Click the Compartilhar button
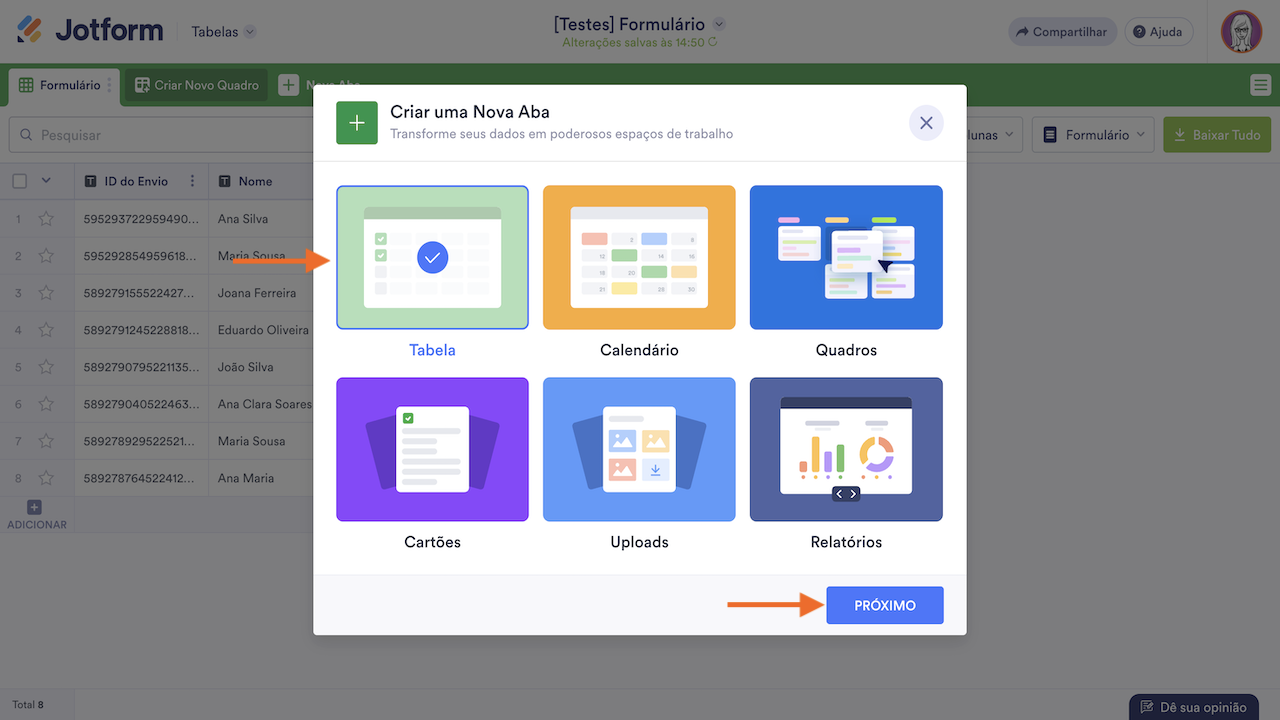 click(1062, 32)
